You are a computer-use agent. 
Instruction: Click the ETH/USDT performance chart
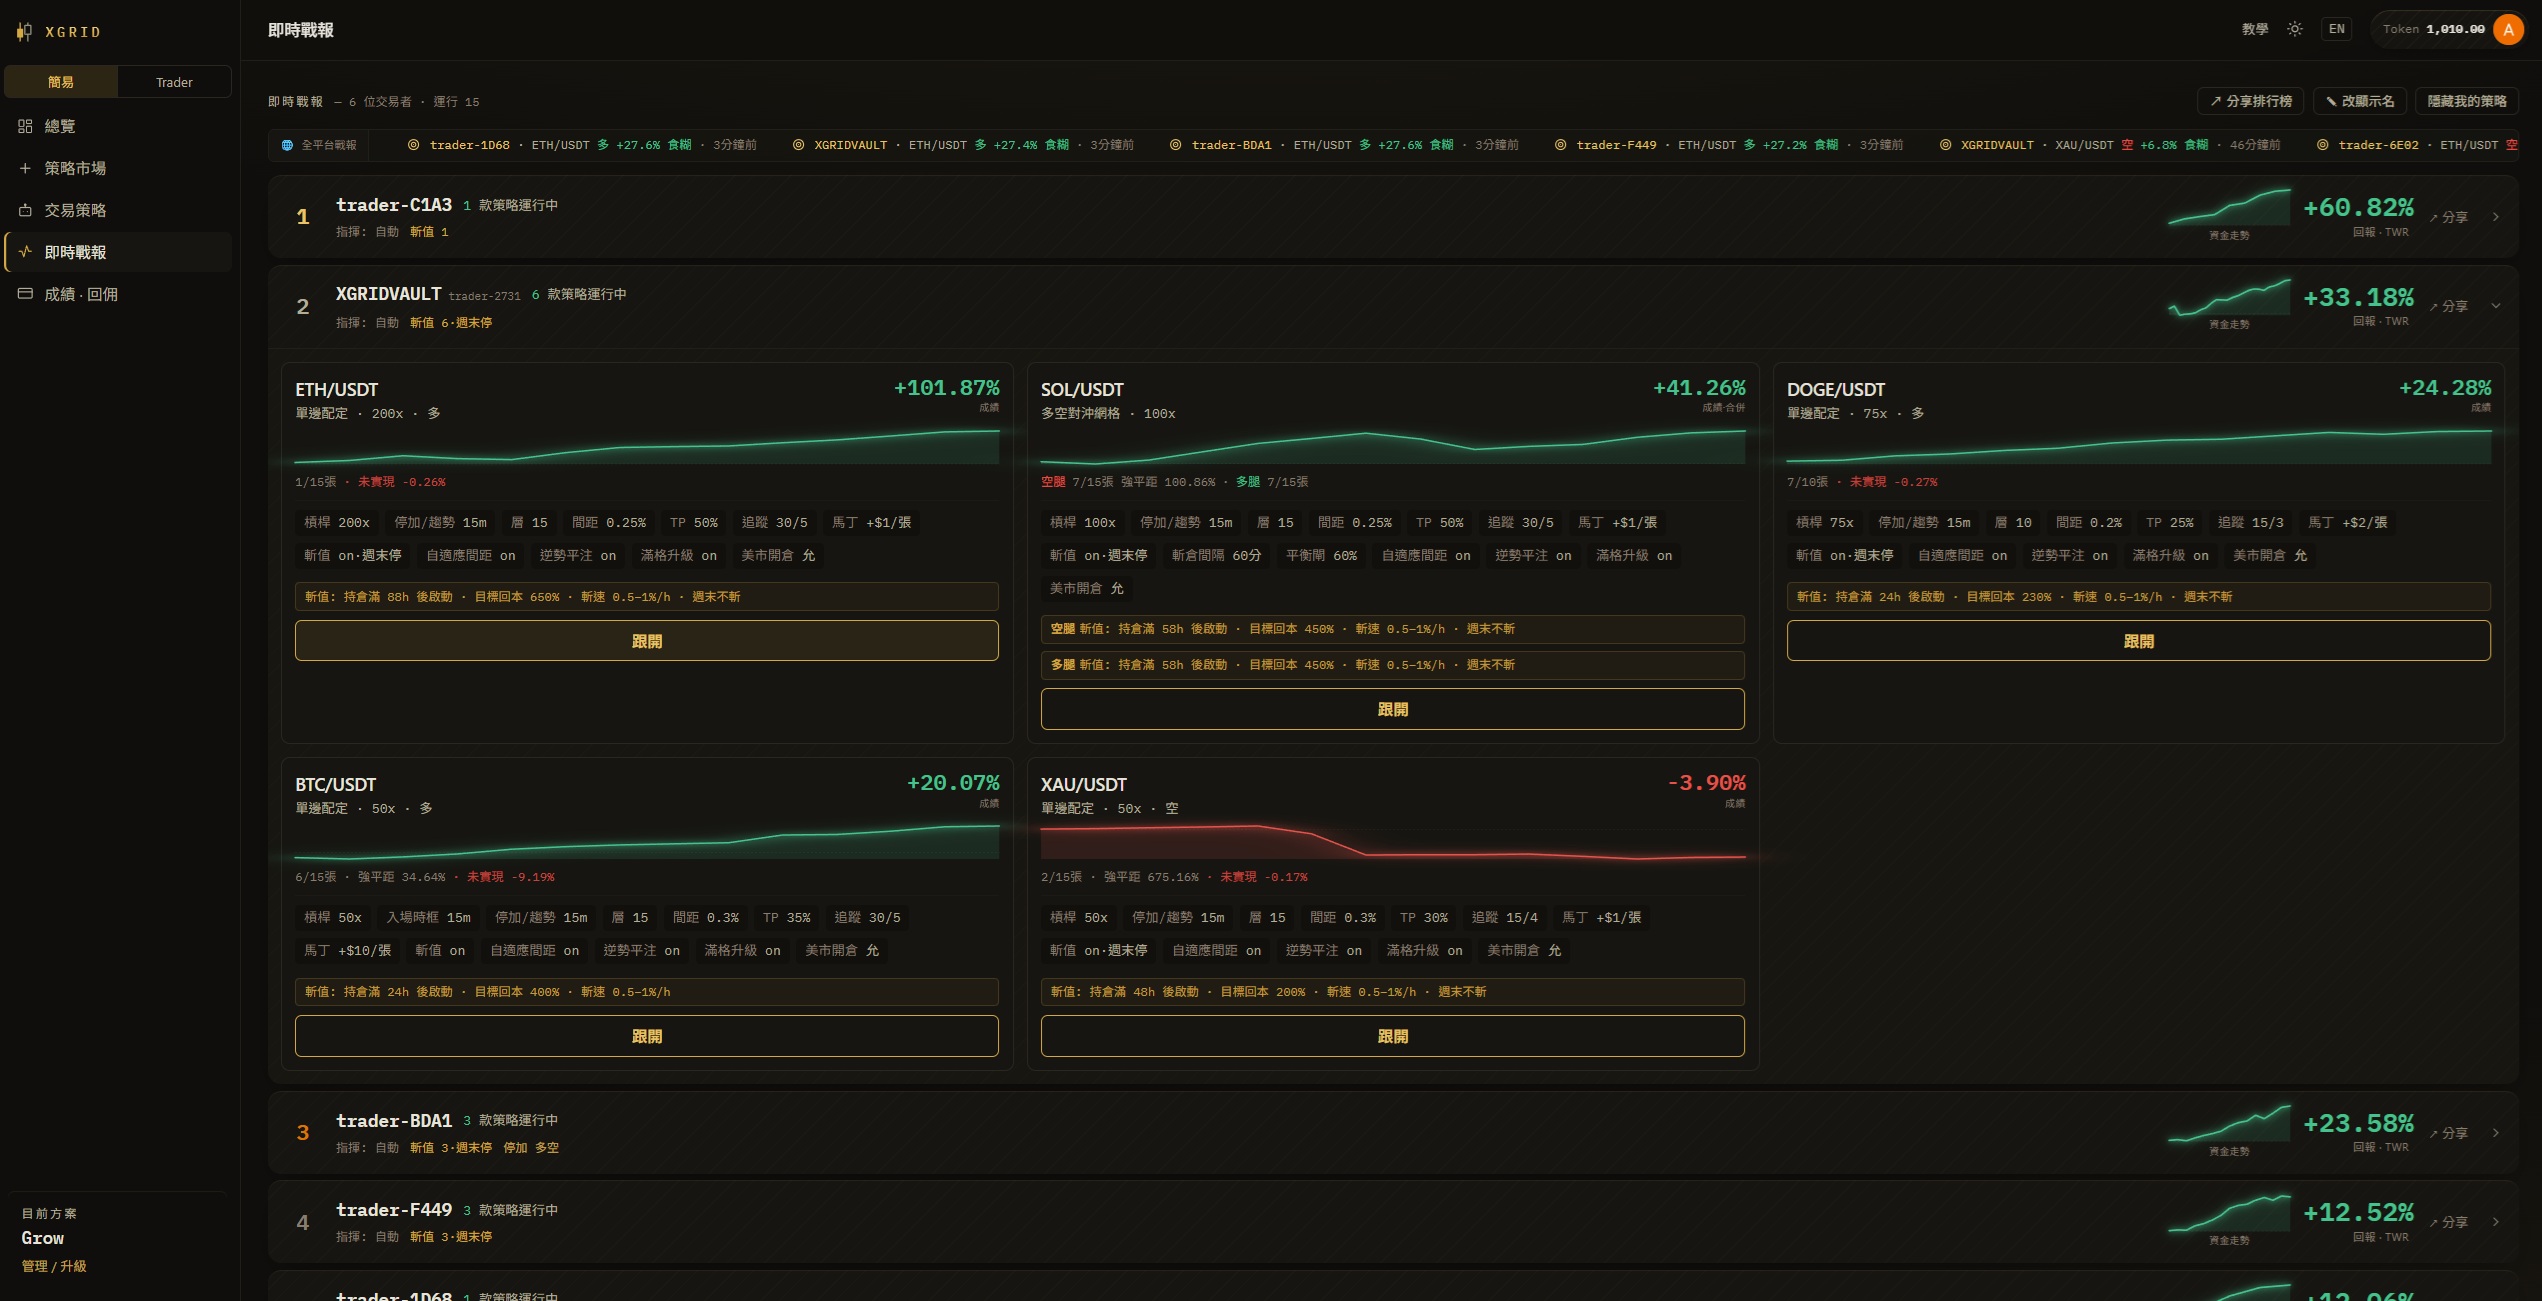coord(647,446)
